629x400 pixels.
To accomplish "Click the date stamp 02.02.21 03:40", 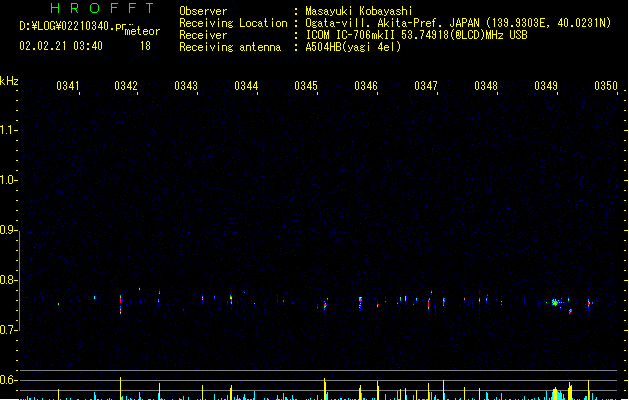I will [61, 46].
